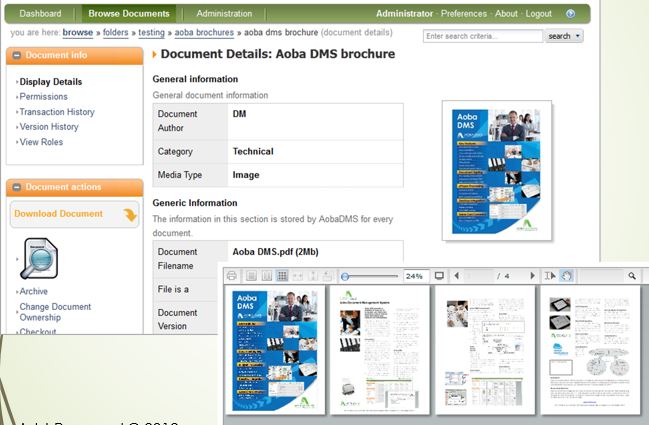Click the 24% zoom value field
This screenshot has width=649, height=425.
point(416,276)
